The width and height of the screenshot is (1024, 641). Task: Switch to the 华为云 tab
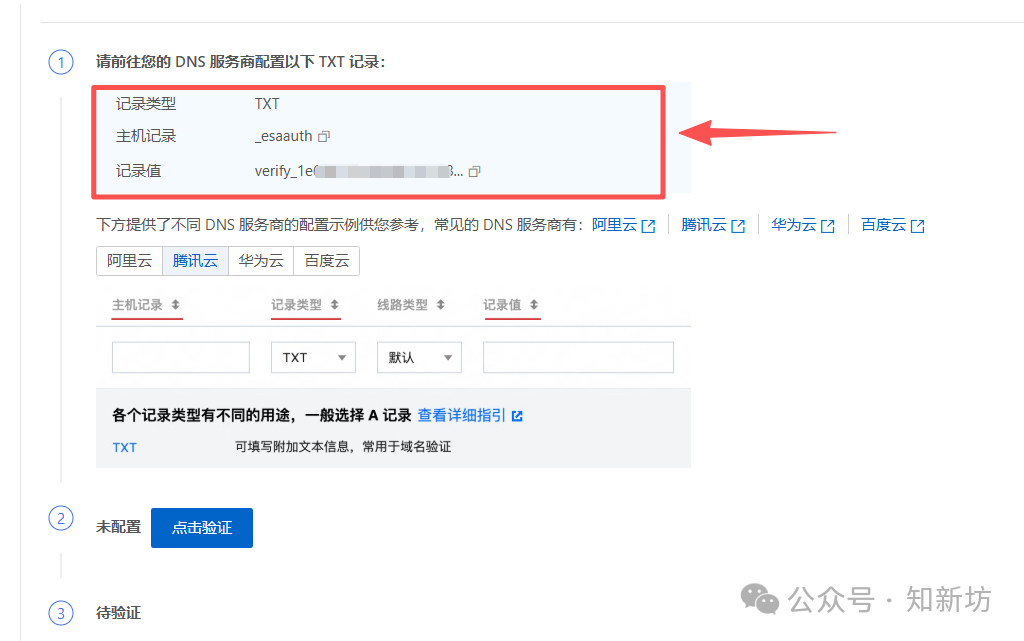[260, 261]
